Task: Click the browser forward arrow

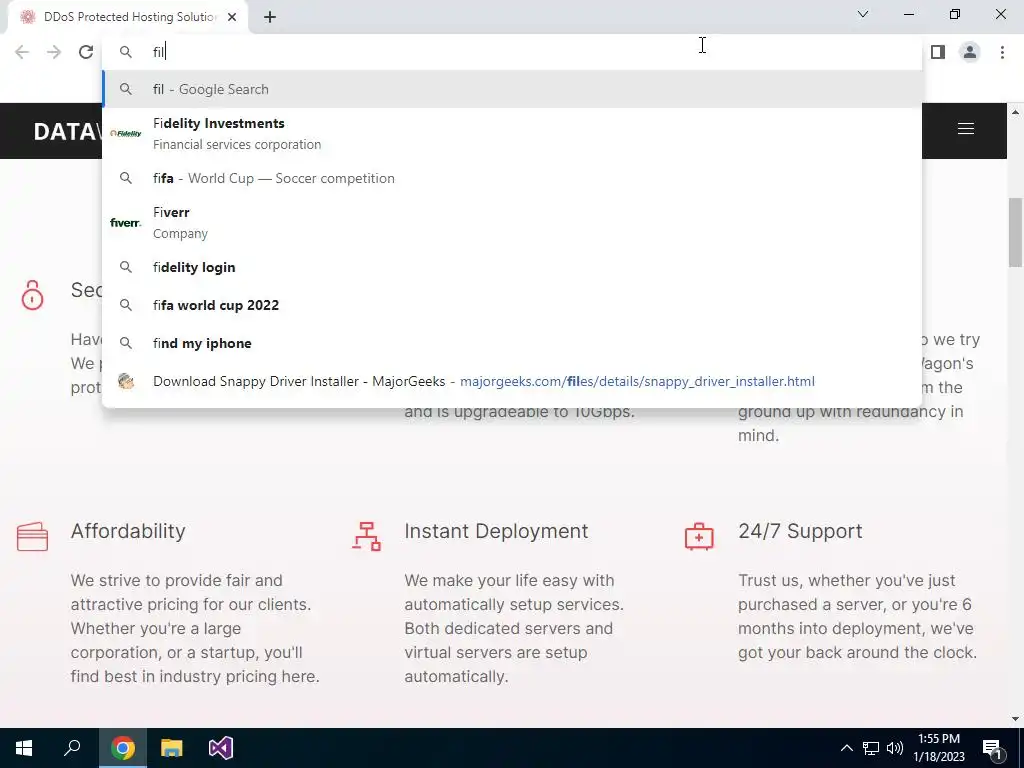Action: pyautogui.click(x=54, y=52)
